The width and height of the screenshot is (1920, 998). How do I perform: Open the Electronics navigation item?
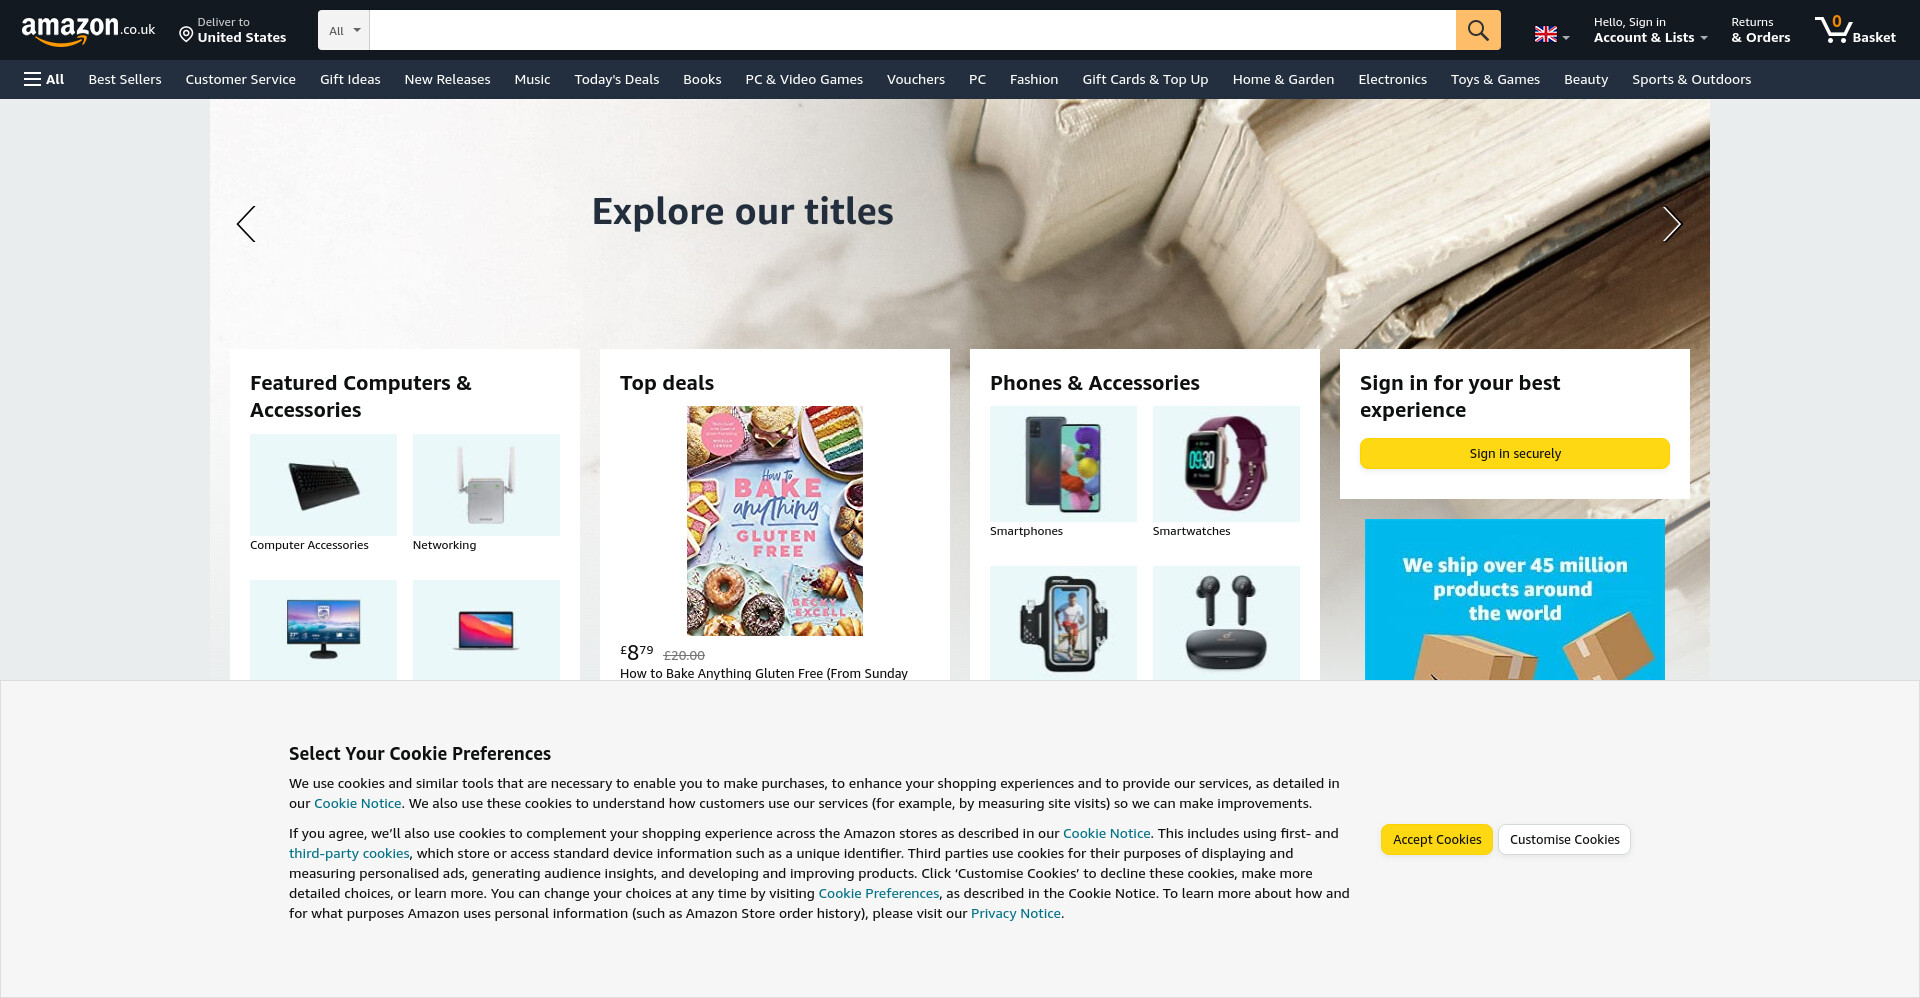pyautogui.click(x=1392, y=79)
